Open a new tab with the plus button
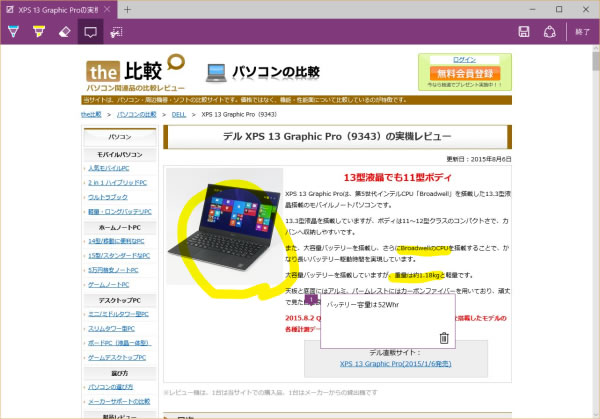Image resolution: width=600 pixels, height=419 pixels. [127, 10]
